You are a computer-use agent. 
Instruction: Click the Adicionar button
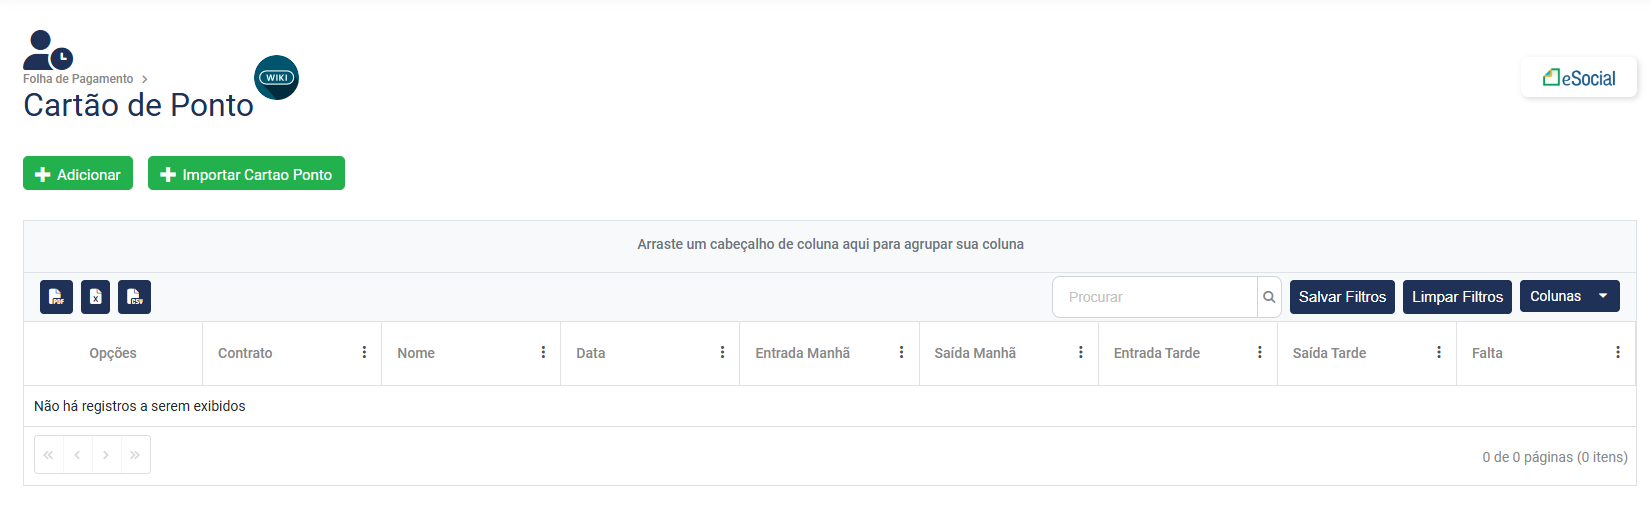click(78, 174)
